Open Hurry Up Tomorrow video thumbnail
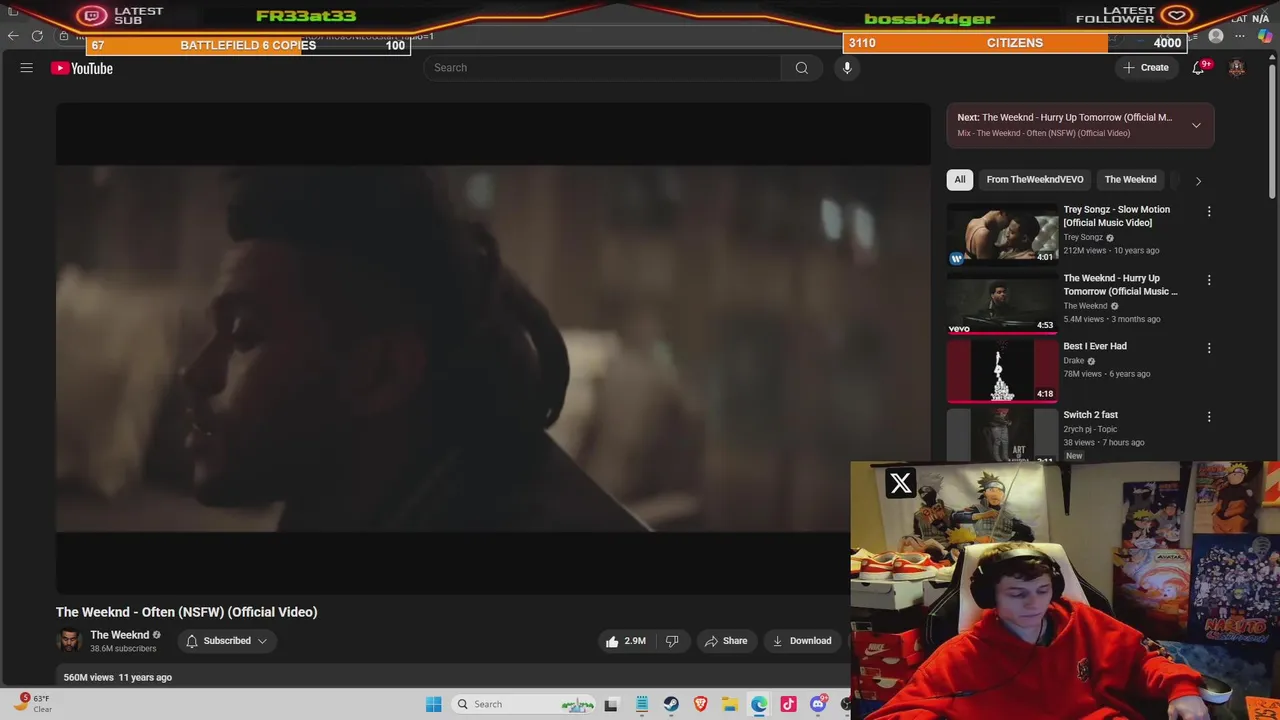This screenshot has width=1280, height=720. coord(1002,303)
